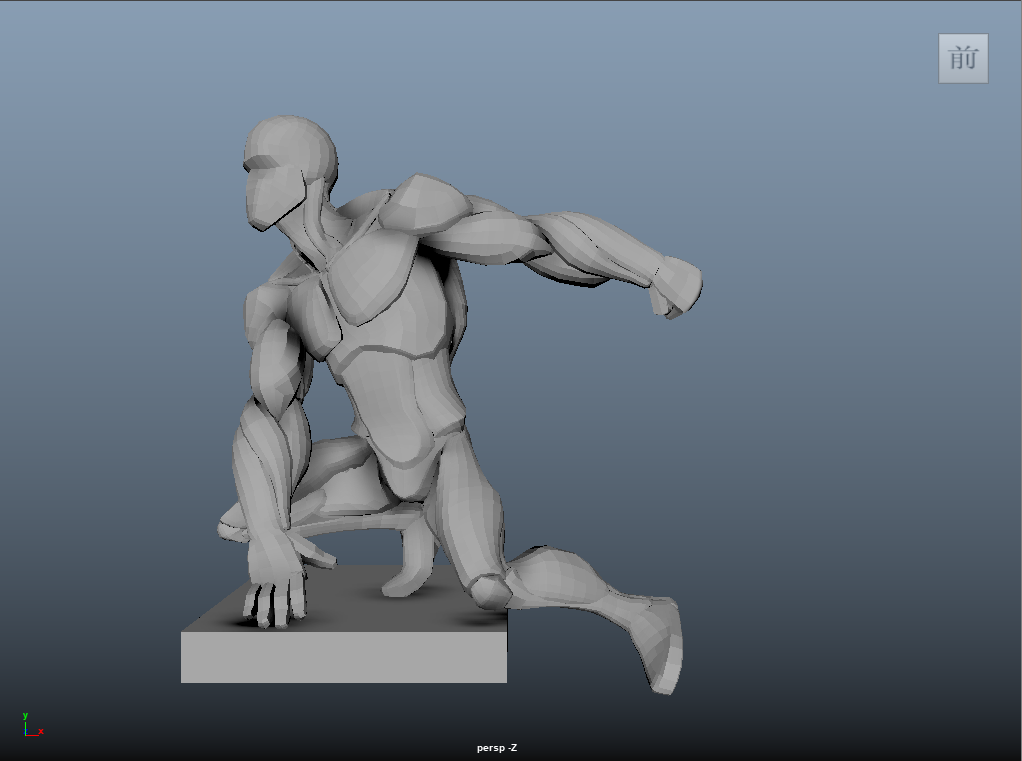This screenshot has width=1022, height=761.
Task: Select the figure's extended fist
Action: (677, 287)
